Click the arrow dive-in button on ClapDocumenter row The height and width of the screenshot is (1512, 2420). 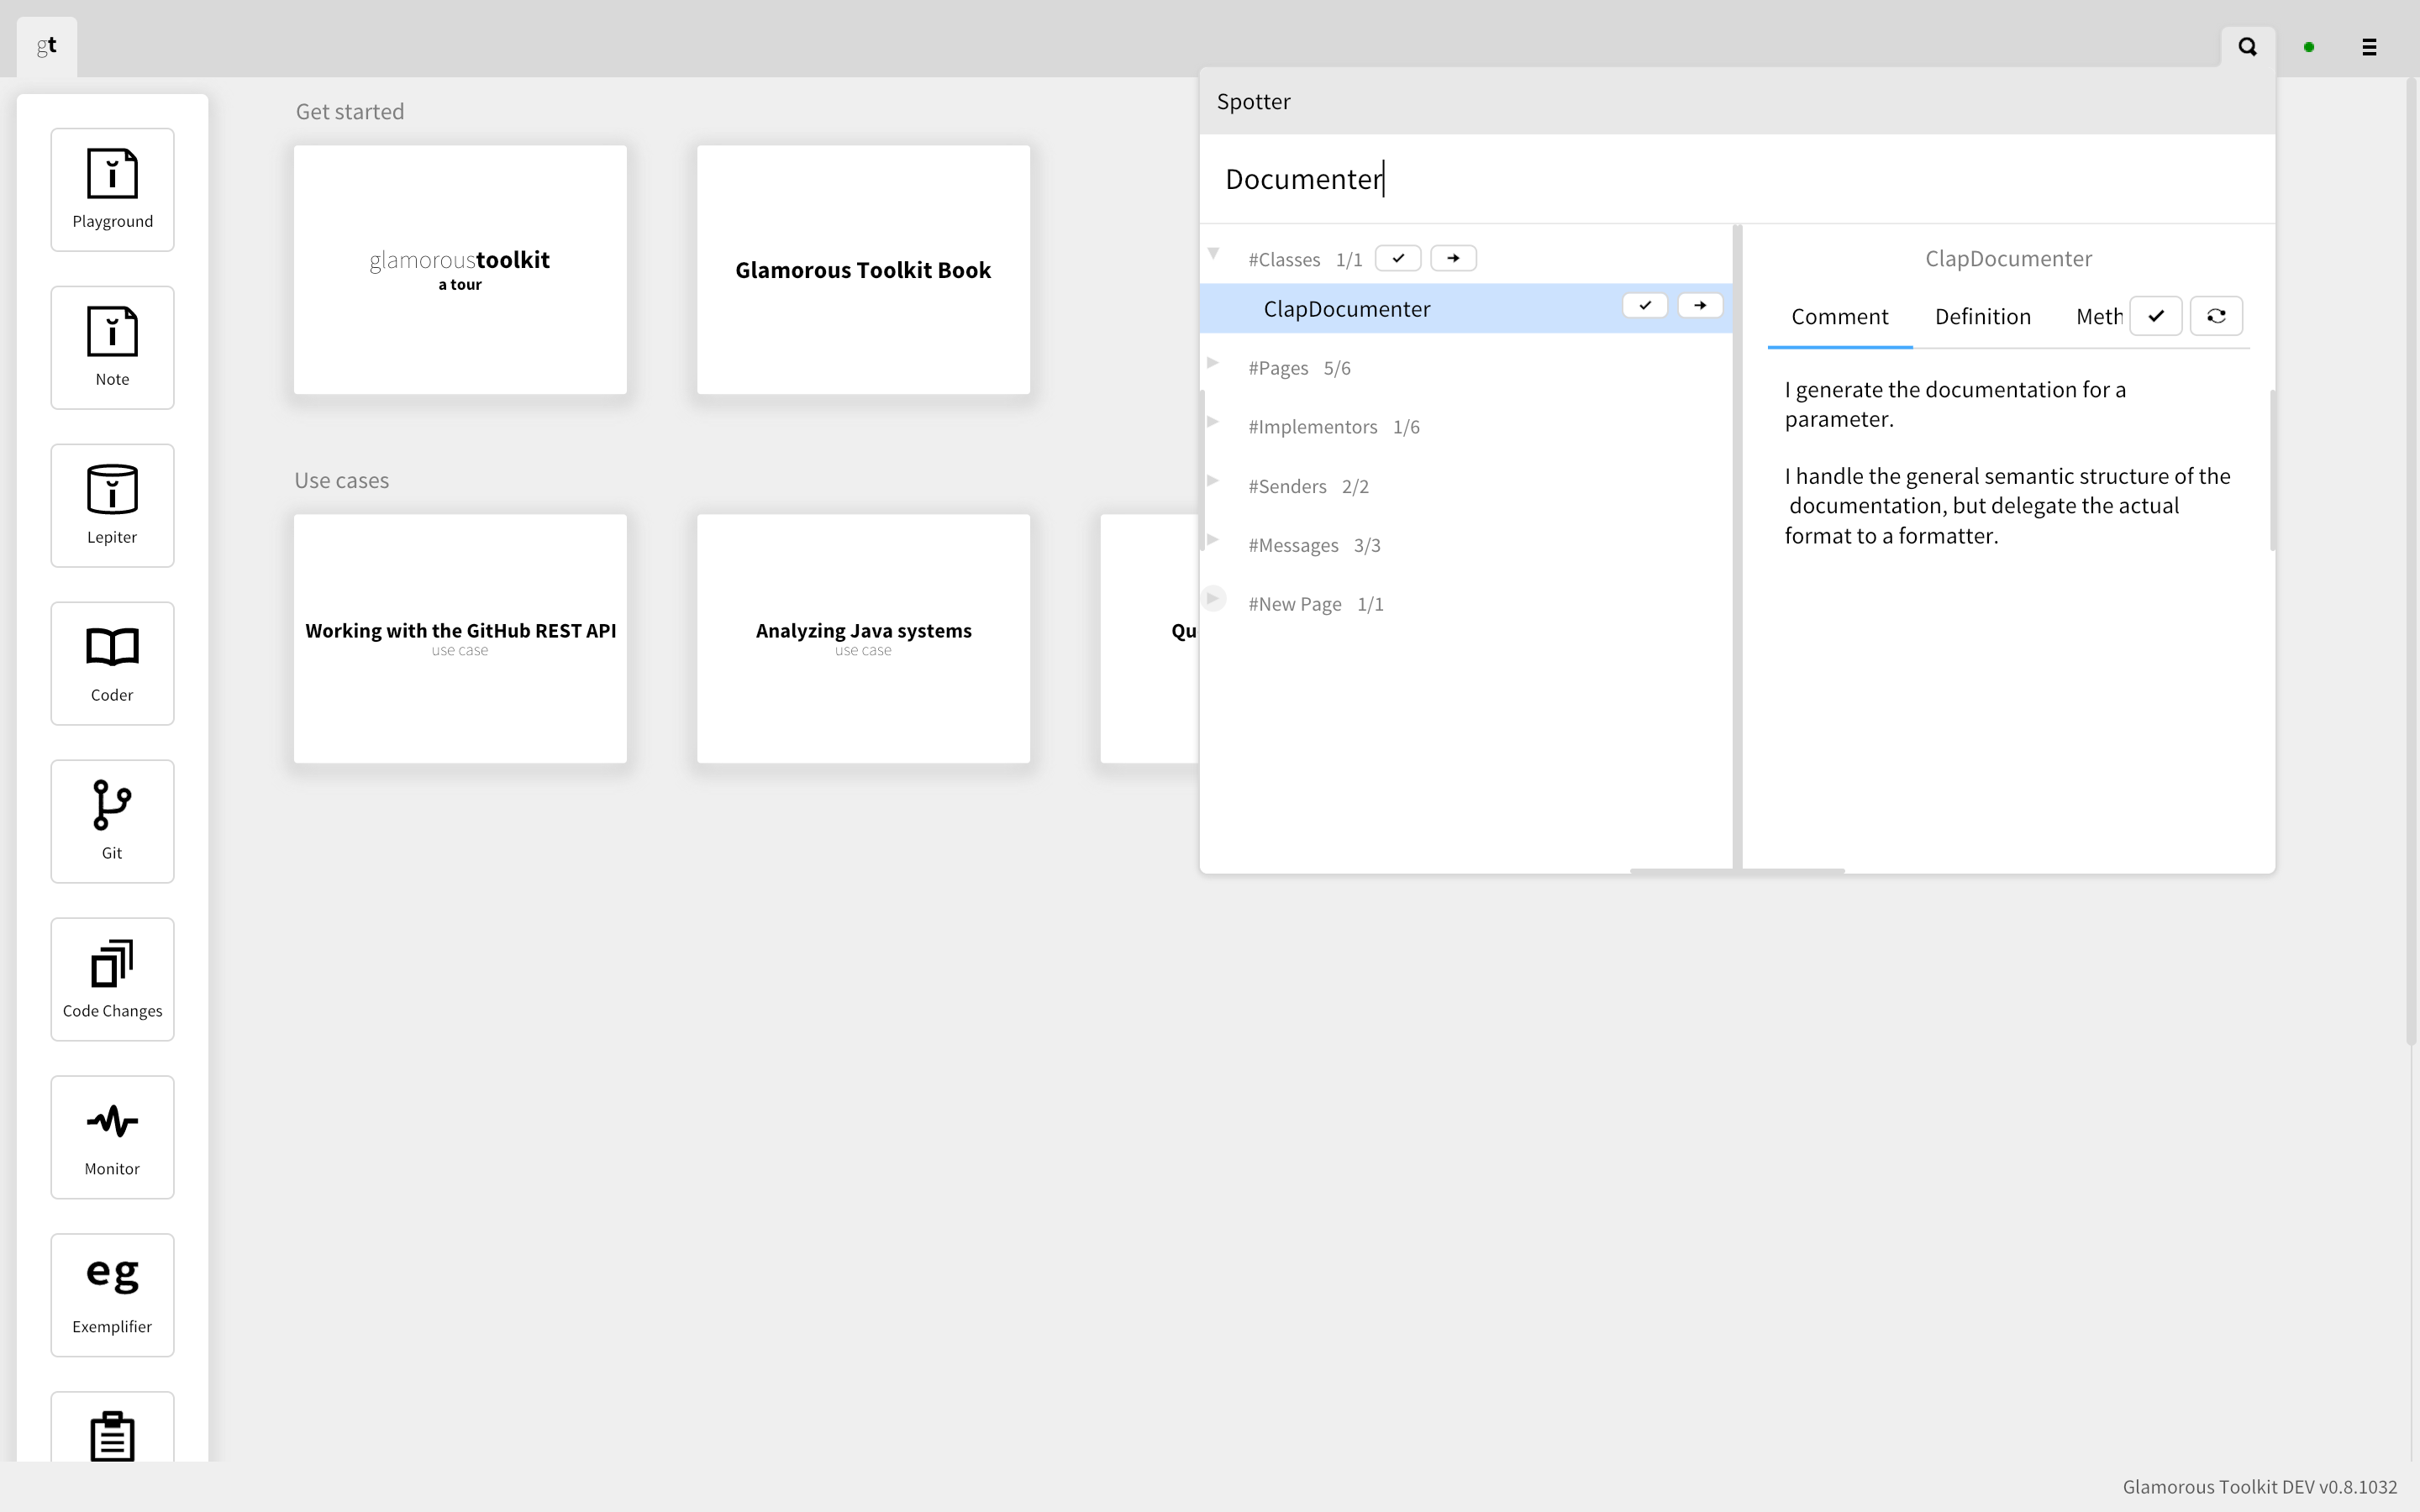pos(1700,305)
